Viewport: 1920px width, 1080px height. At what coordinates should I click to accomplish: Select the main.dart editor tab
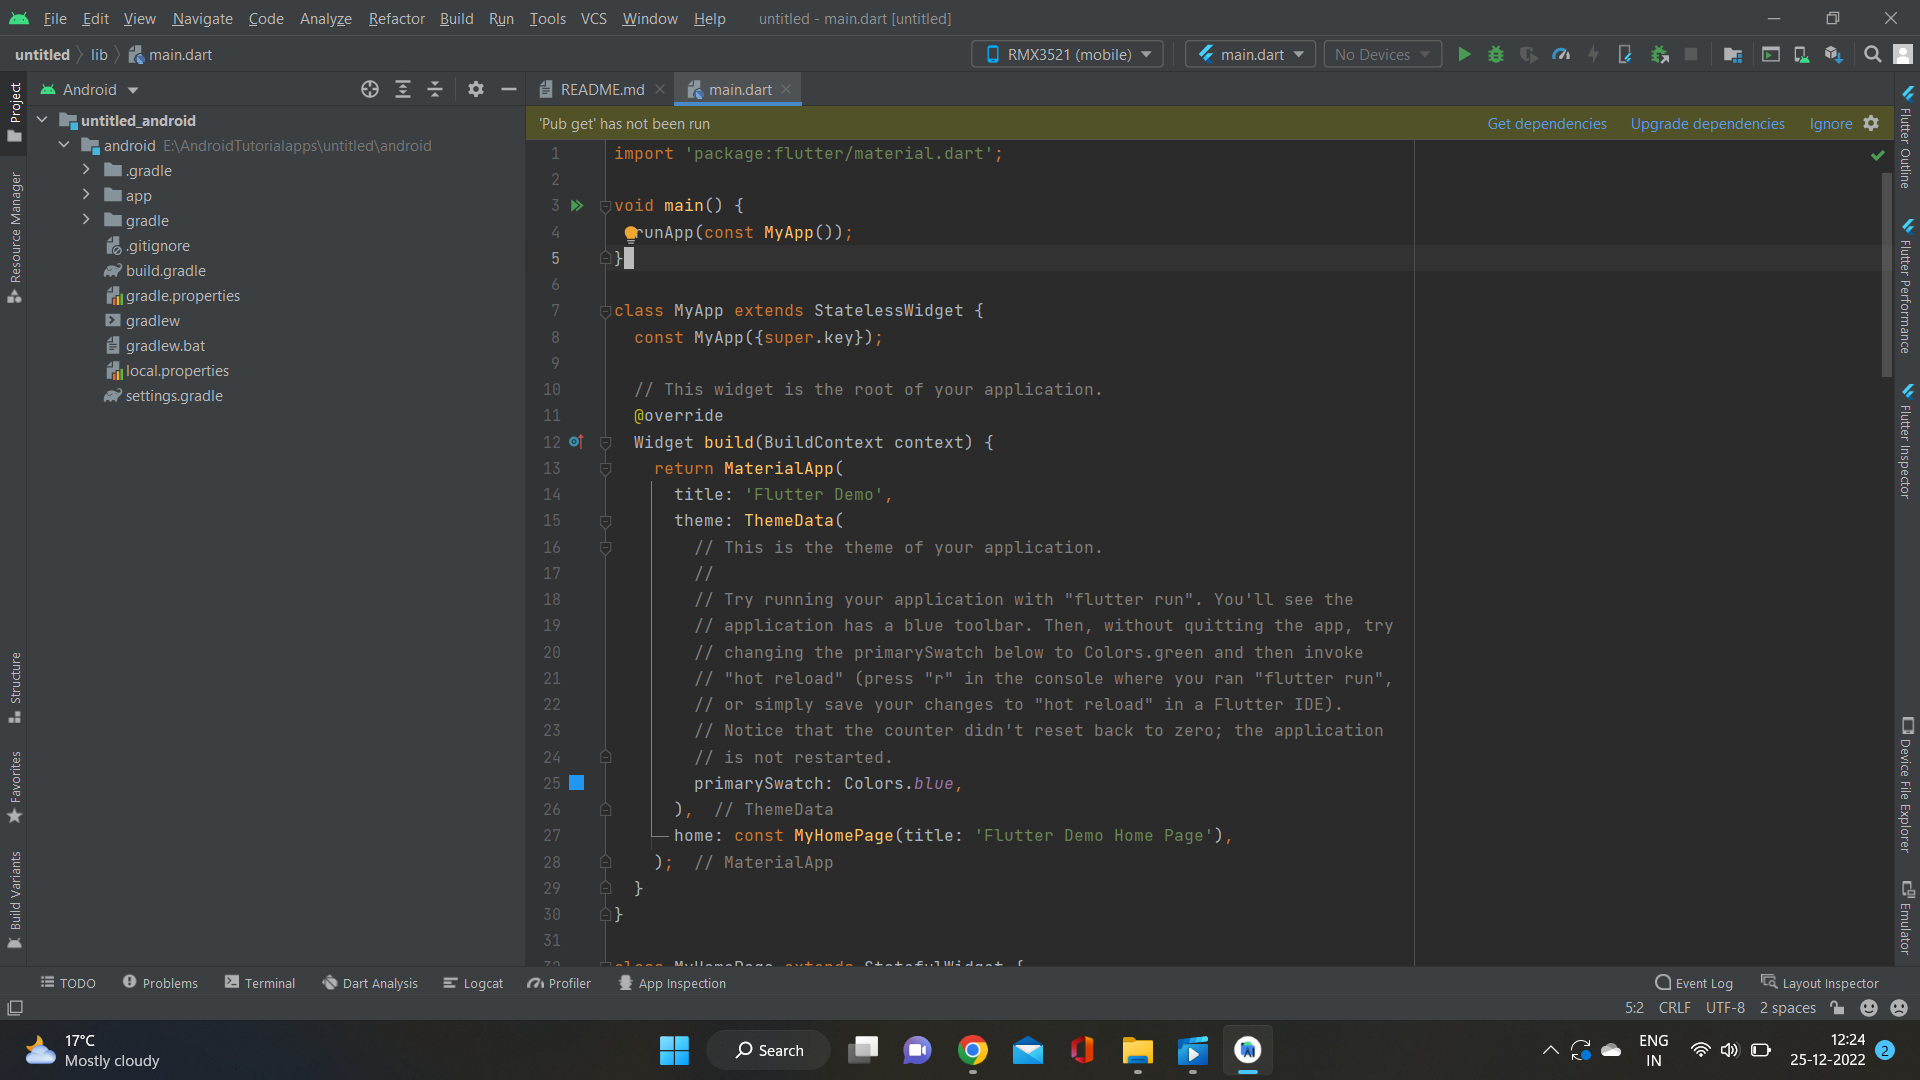[x=740, y=90]
